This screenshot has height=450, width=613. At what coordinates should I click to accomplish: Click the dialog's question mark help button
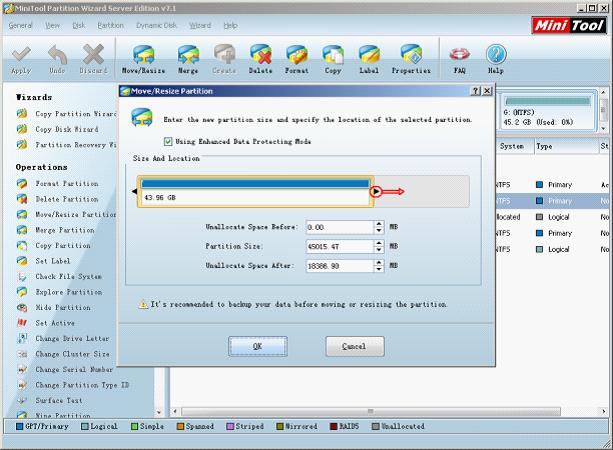pyautogui.click(x=475, y=91)
